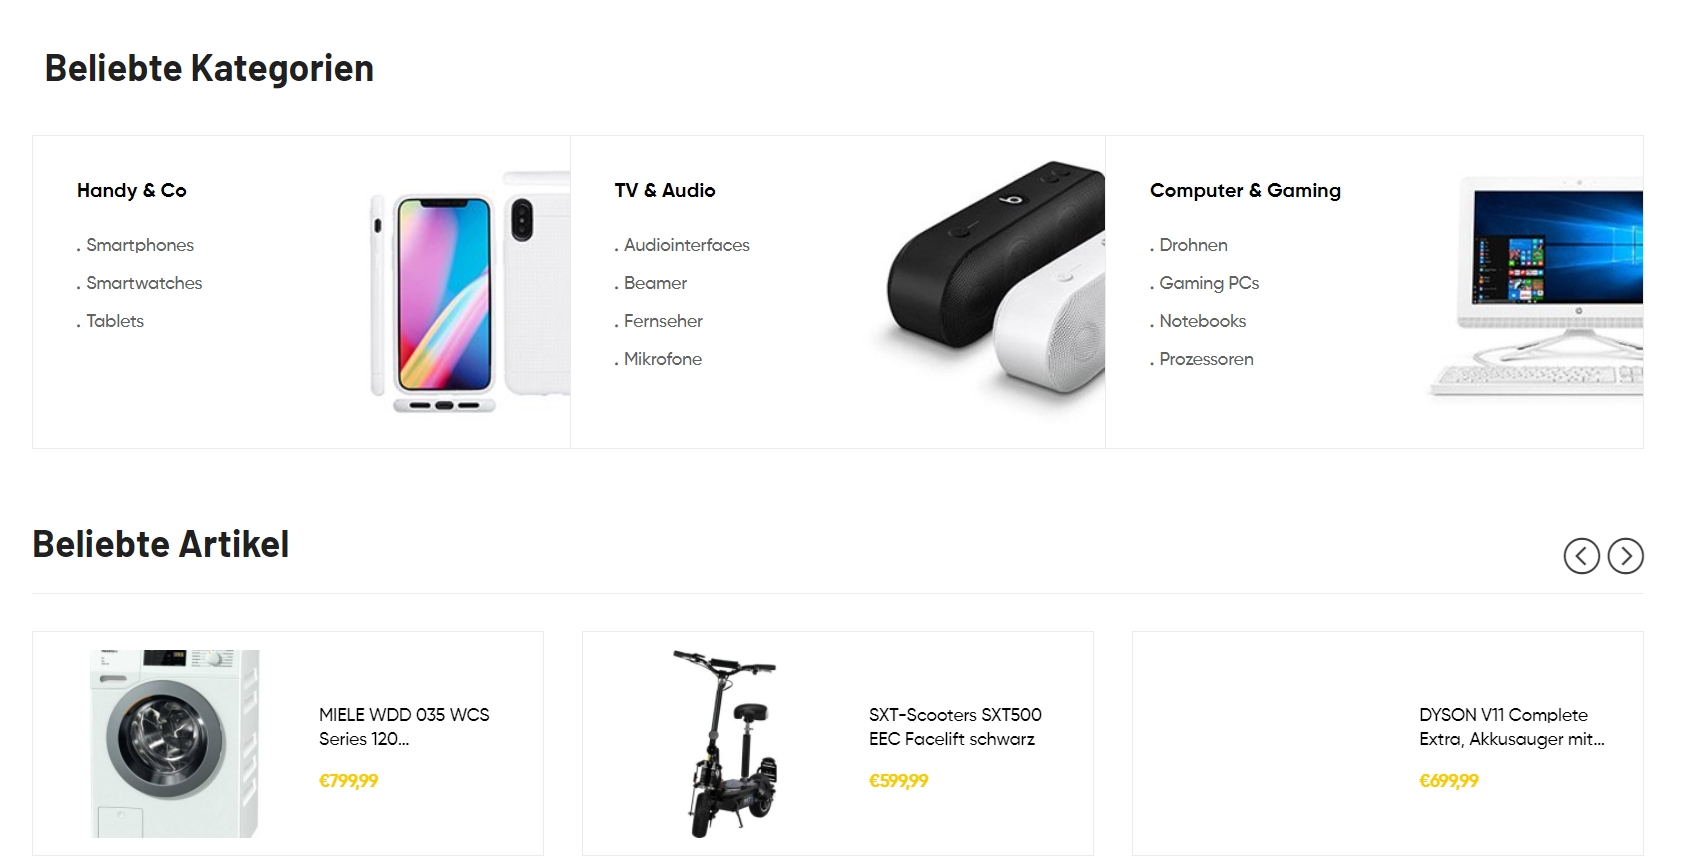Open the Notebooks category

(1202, 321)
